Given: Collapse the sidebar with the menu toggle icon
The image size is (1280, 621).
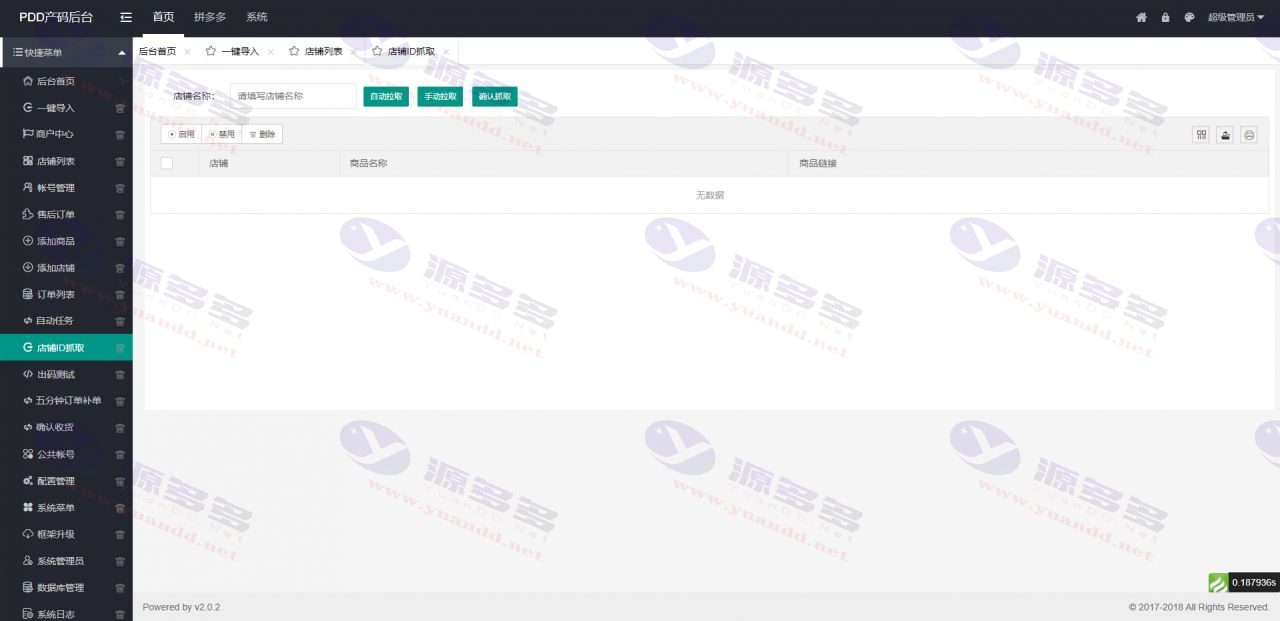Looking at the screenshot, I should (x=125, y=17).
